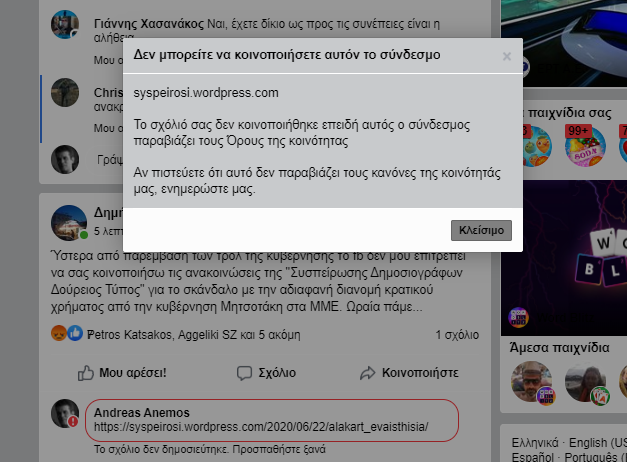Click the avatar beside the Chris comment
627x462 pixels.
[65, 92]
